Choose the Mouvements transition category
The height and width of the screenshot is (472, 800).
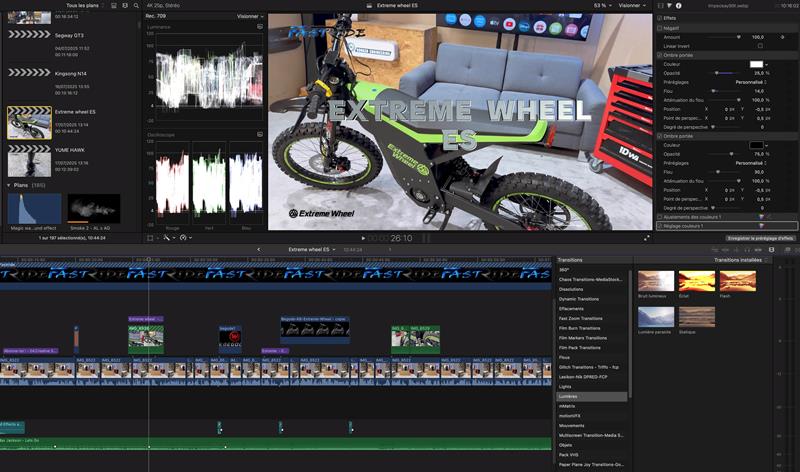pyautogui.click(x=592, y=426)
